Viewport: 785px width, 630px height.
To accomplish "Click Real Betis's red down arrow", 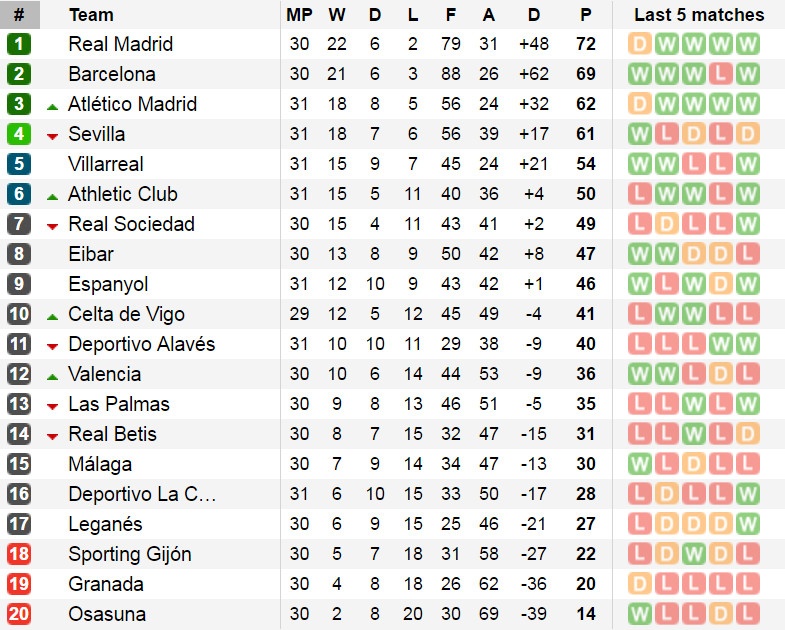I will pos(53,435).
